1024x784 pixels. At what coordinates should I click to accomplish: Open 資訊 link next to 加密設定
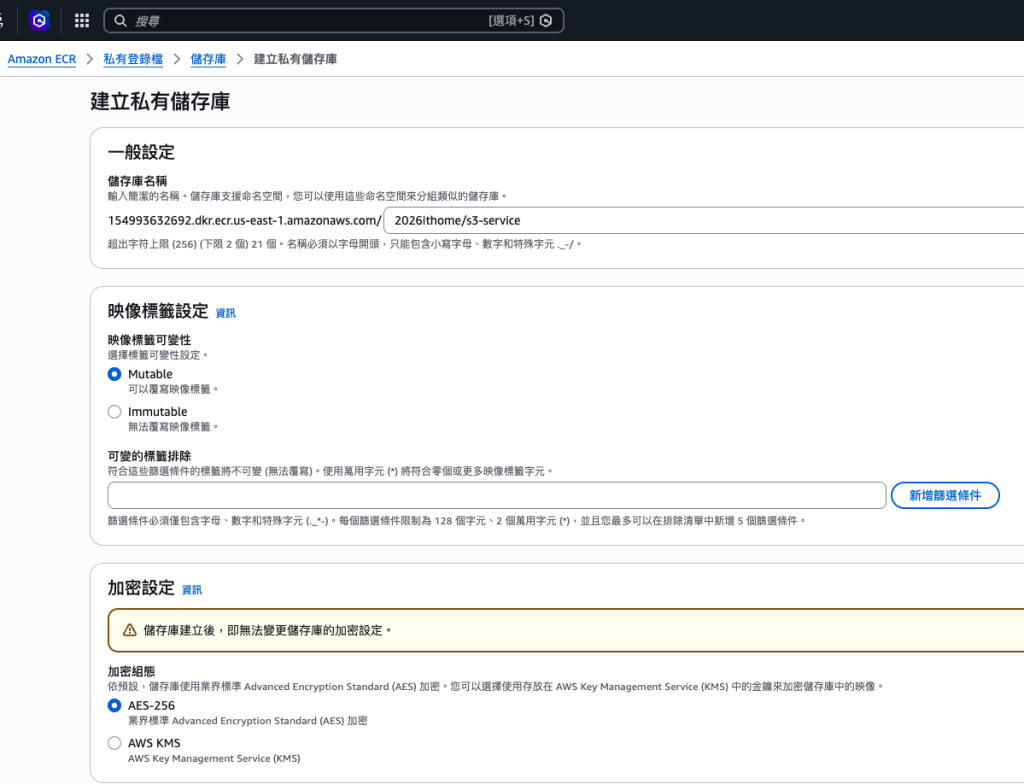point(192,590)
